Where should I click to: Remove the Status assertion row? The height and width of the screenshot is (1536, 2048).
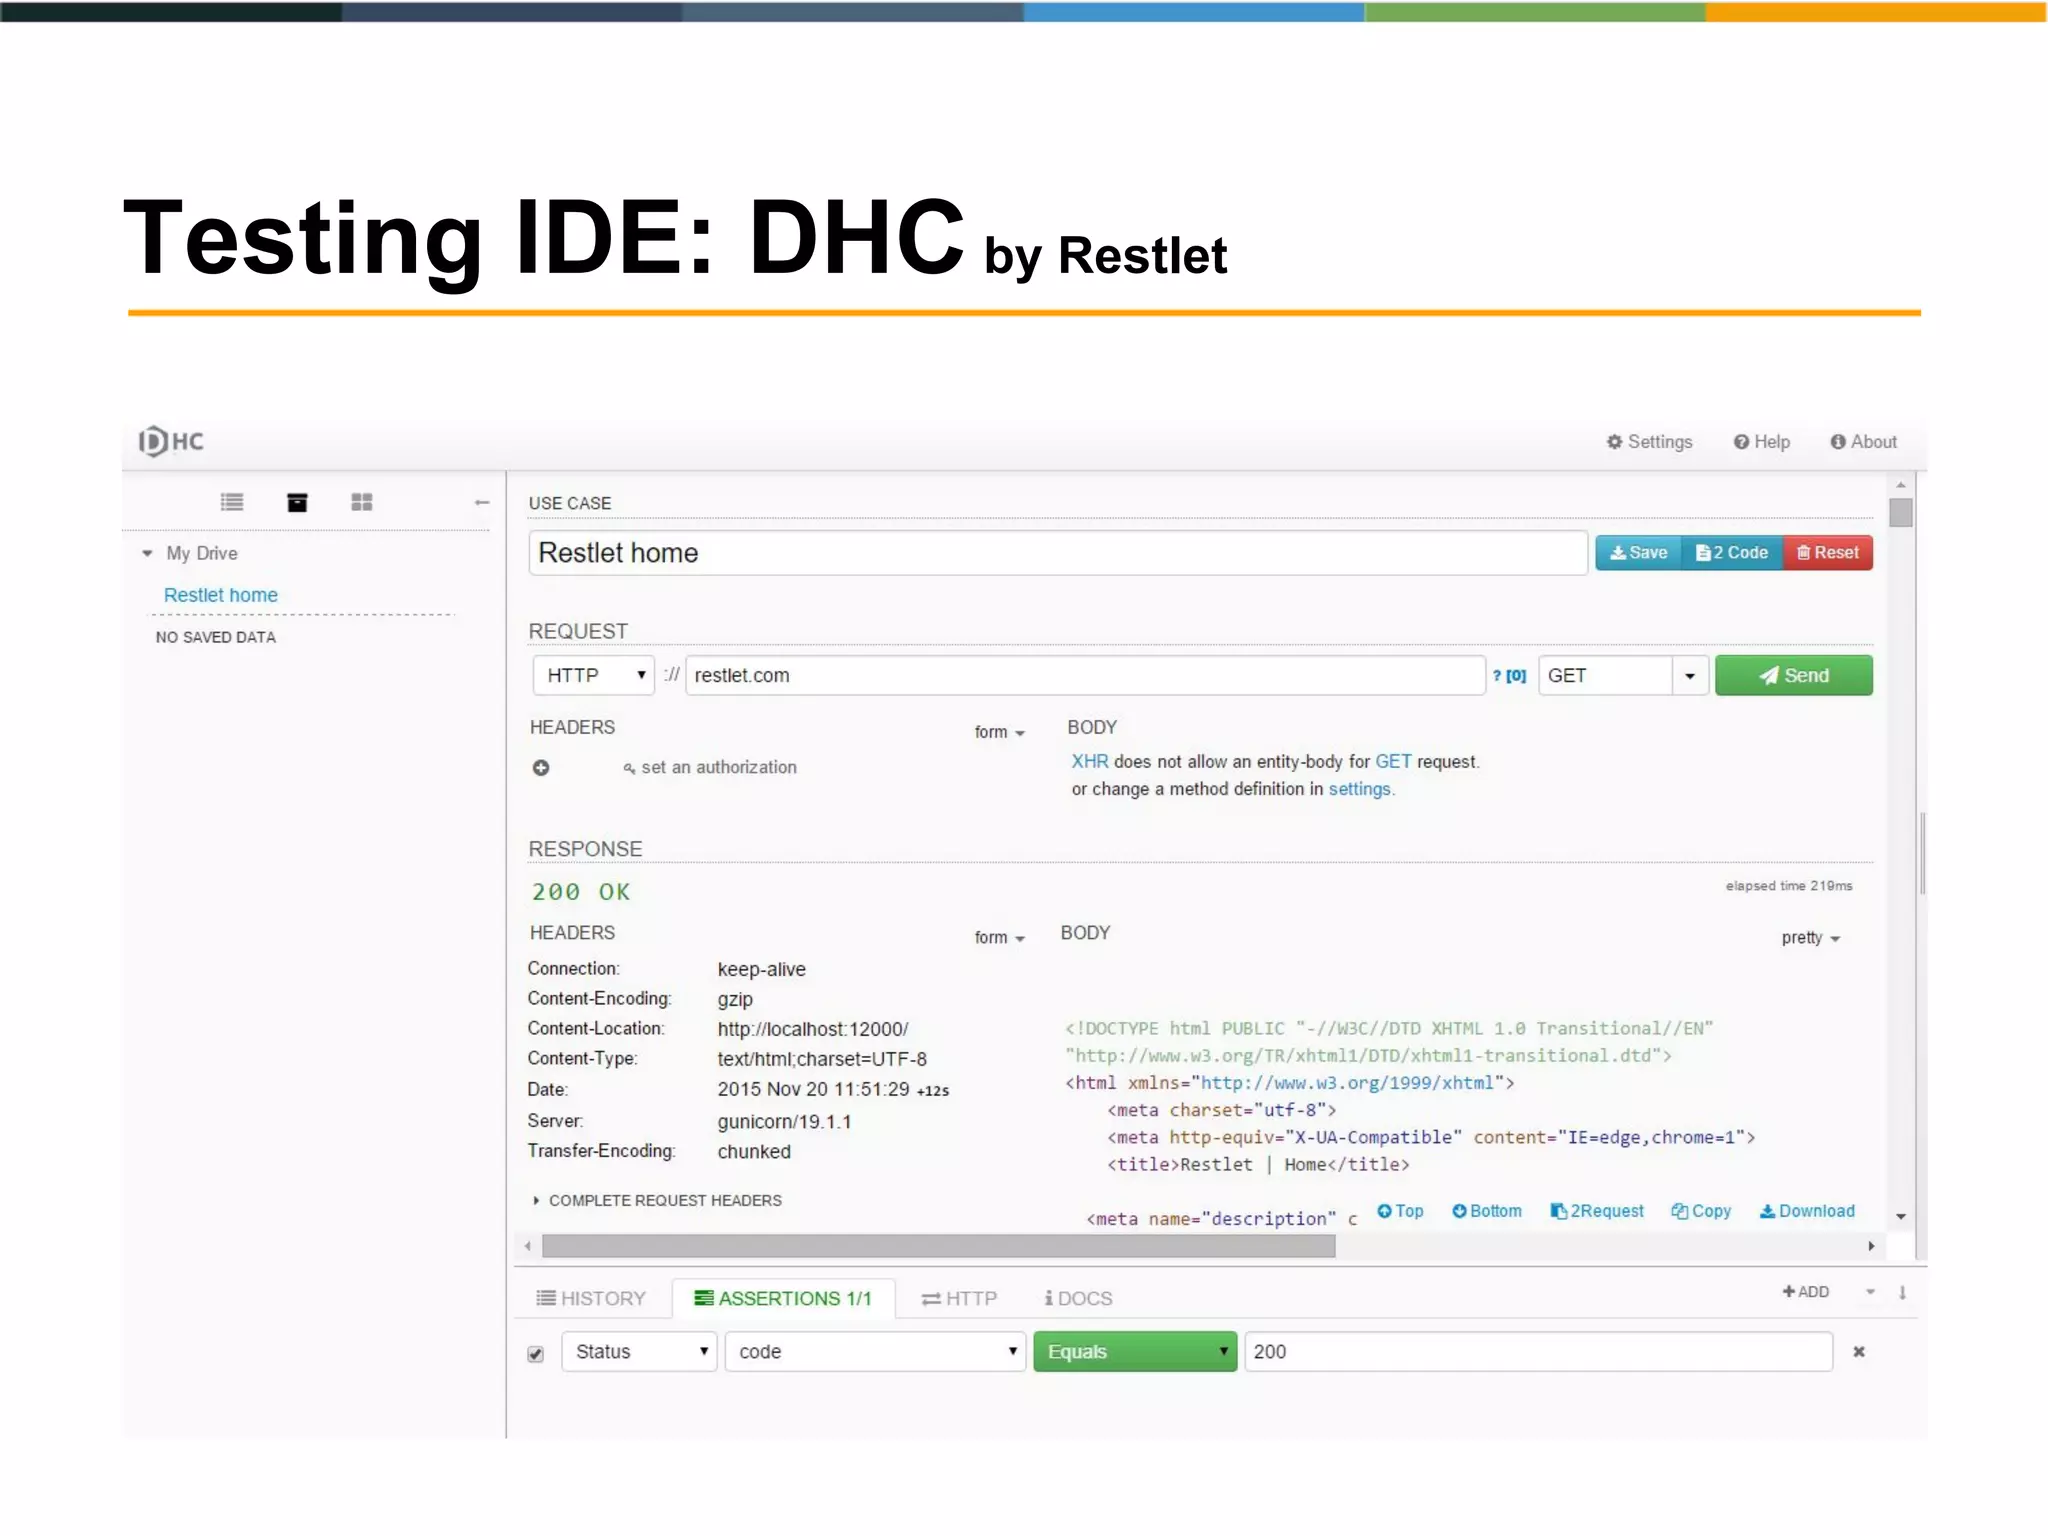[x=1859, y=1352]
